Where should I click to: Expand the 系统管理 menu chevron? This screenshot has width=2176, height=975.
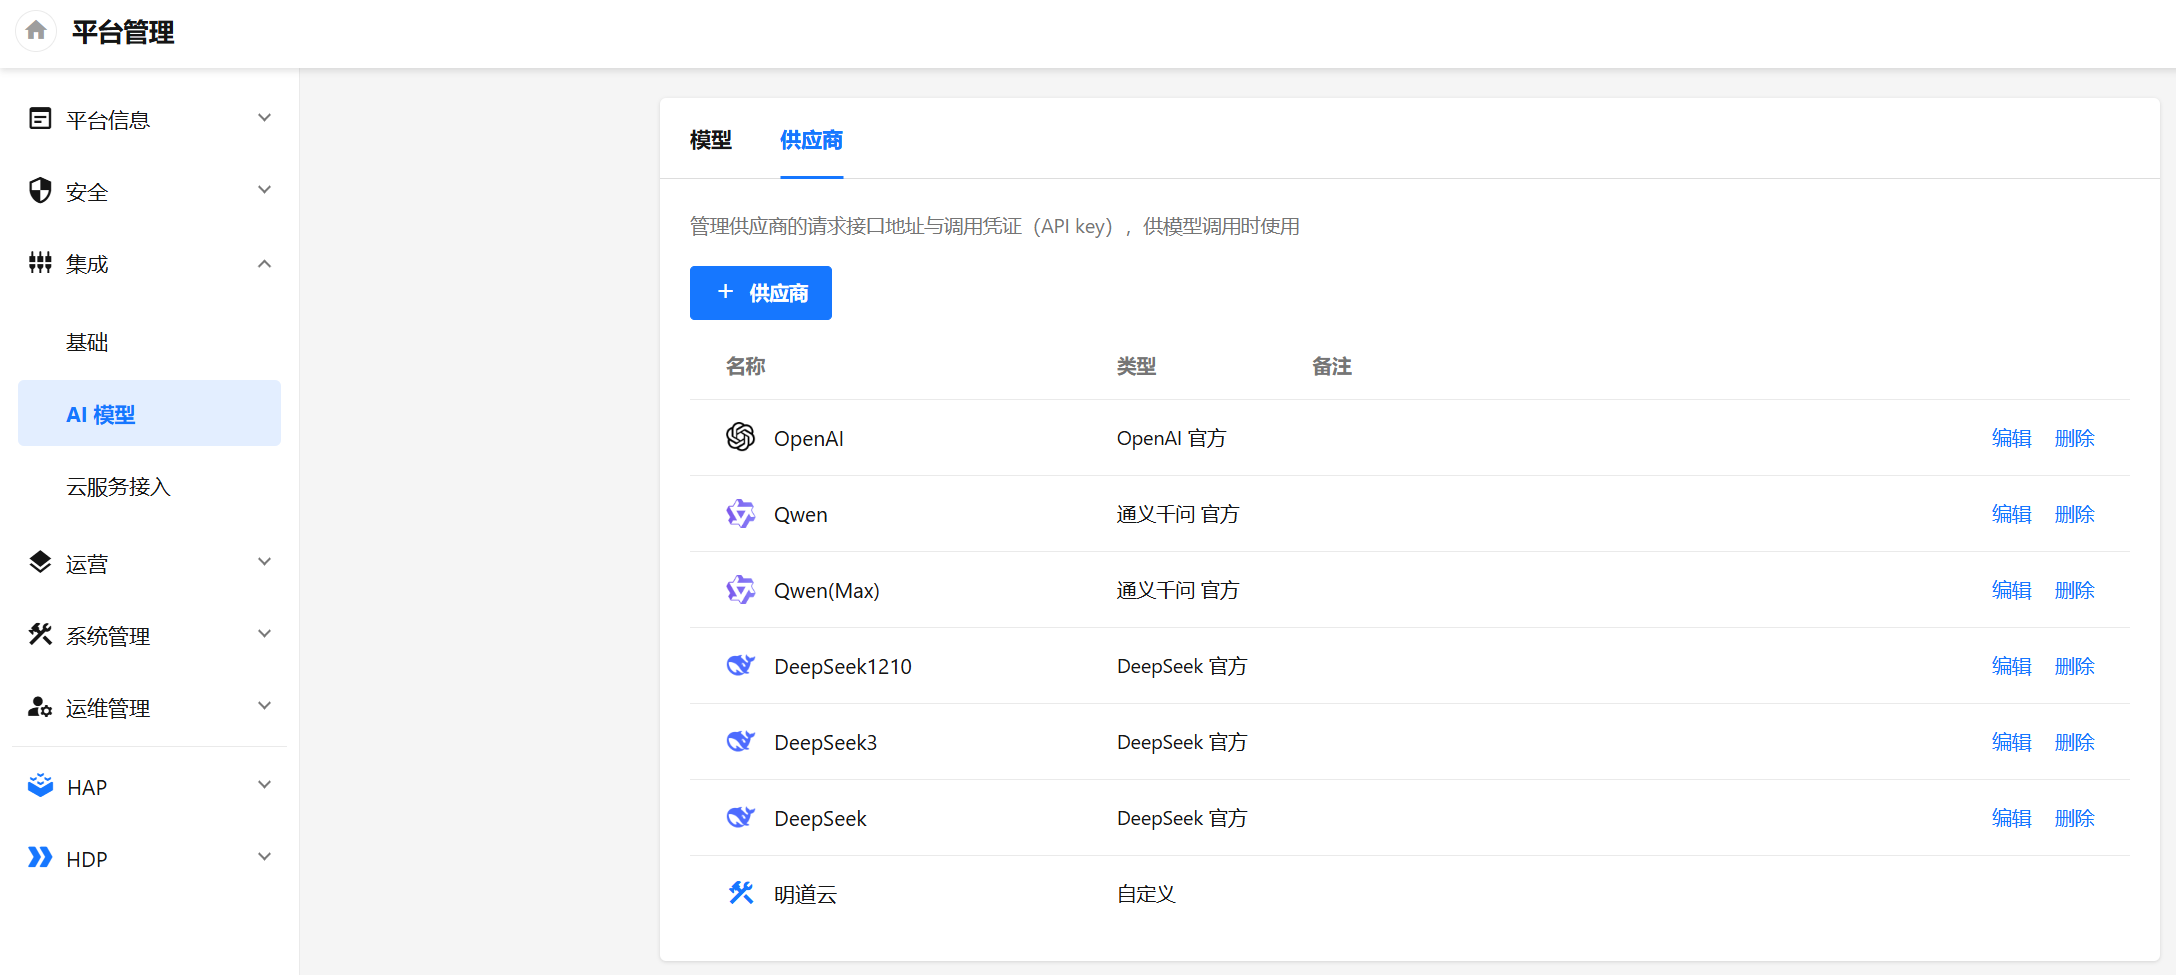click(264, 634)
